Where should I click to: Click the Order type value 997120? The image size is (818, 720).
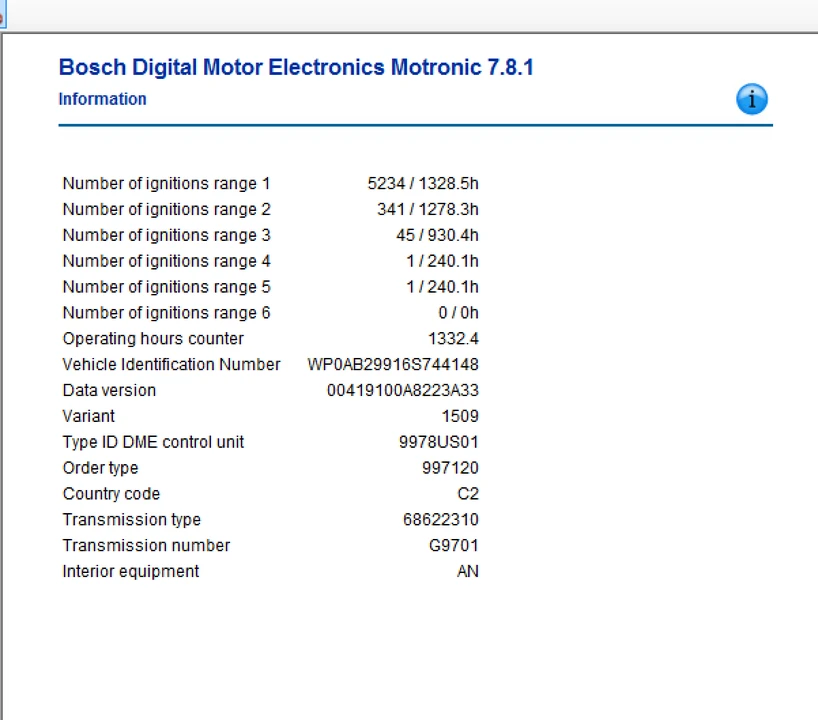coord(450,467)
